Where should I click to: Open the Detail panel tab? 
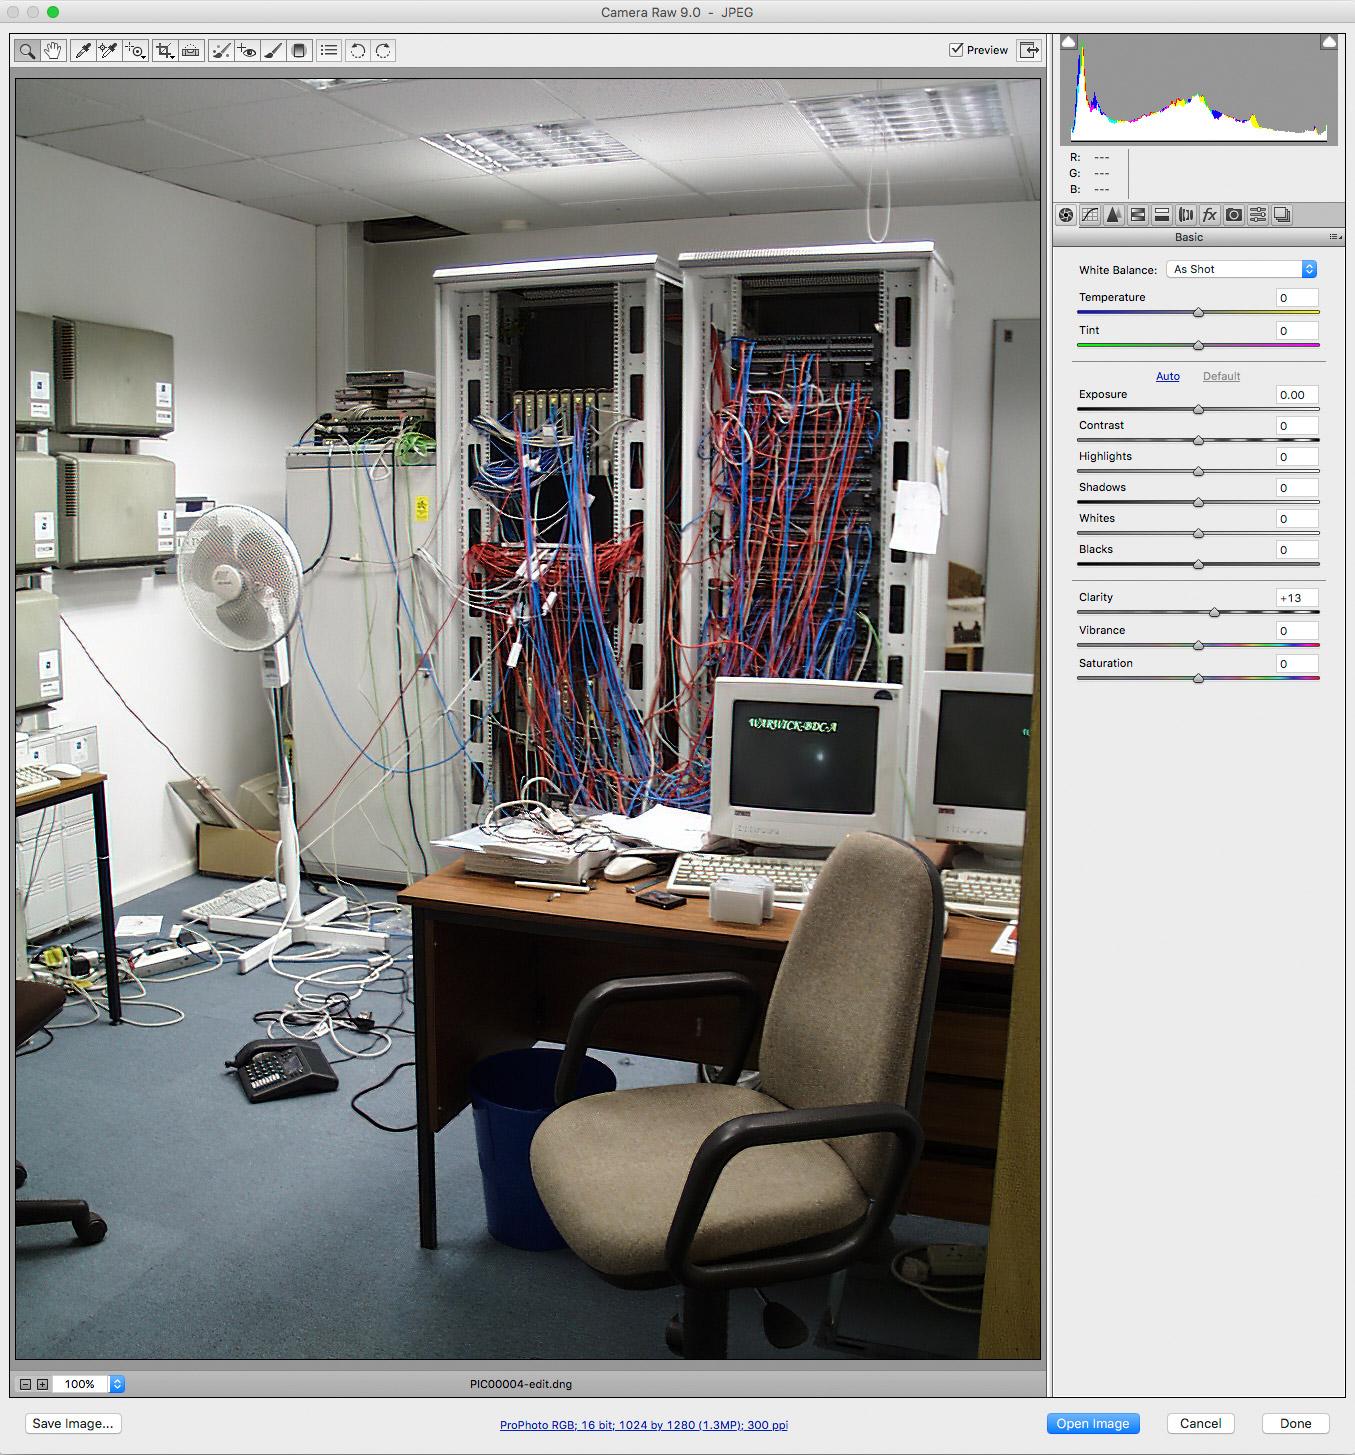[x=1114, y=215]
